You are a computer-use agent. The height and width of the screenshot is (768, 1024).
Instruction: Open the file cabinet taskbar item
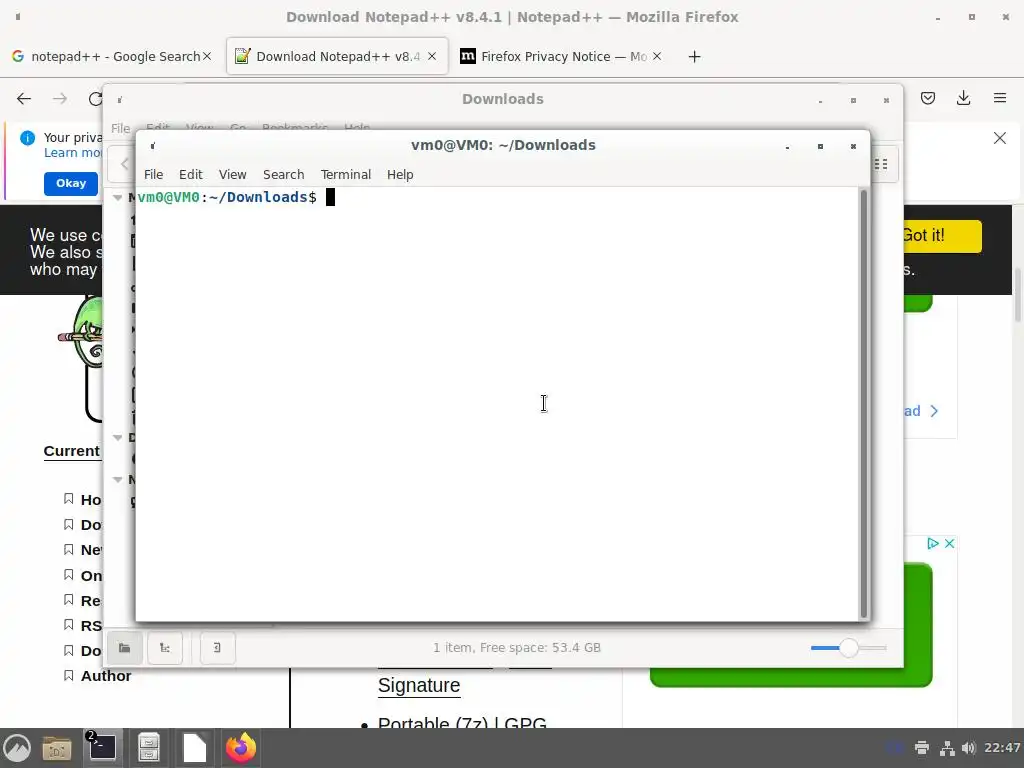(149, 748)
